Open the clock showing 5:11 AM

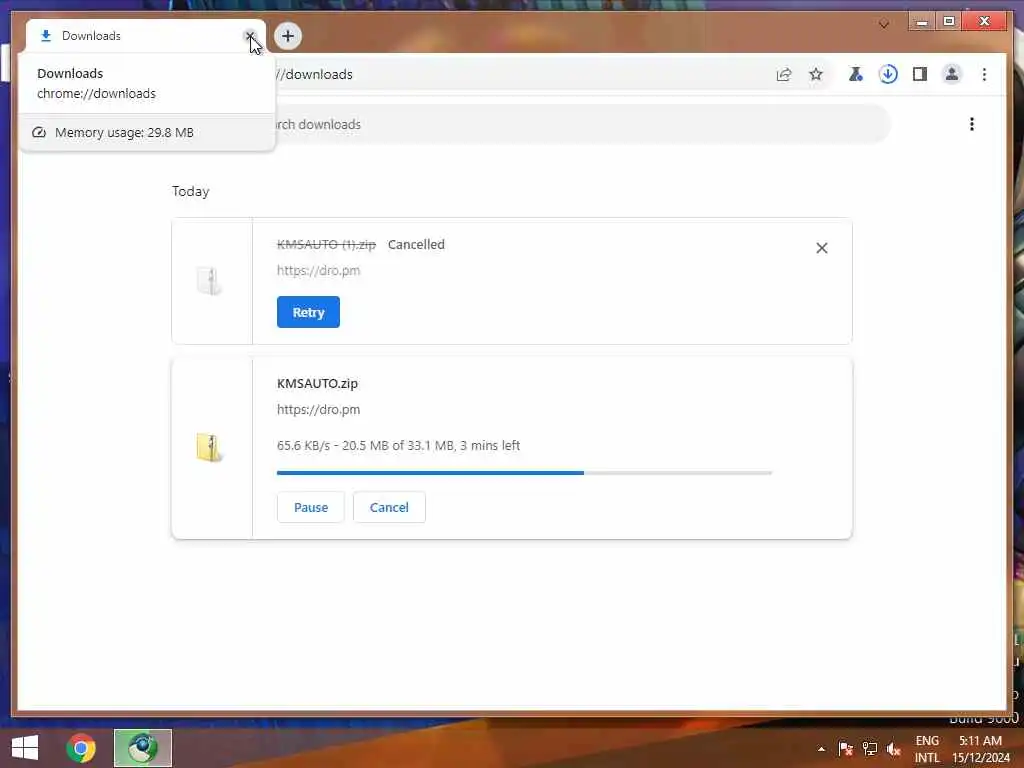[981, 749]
